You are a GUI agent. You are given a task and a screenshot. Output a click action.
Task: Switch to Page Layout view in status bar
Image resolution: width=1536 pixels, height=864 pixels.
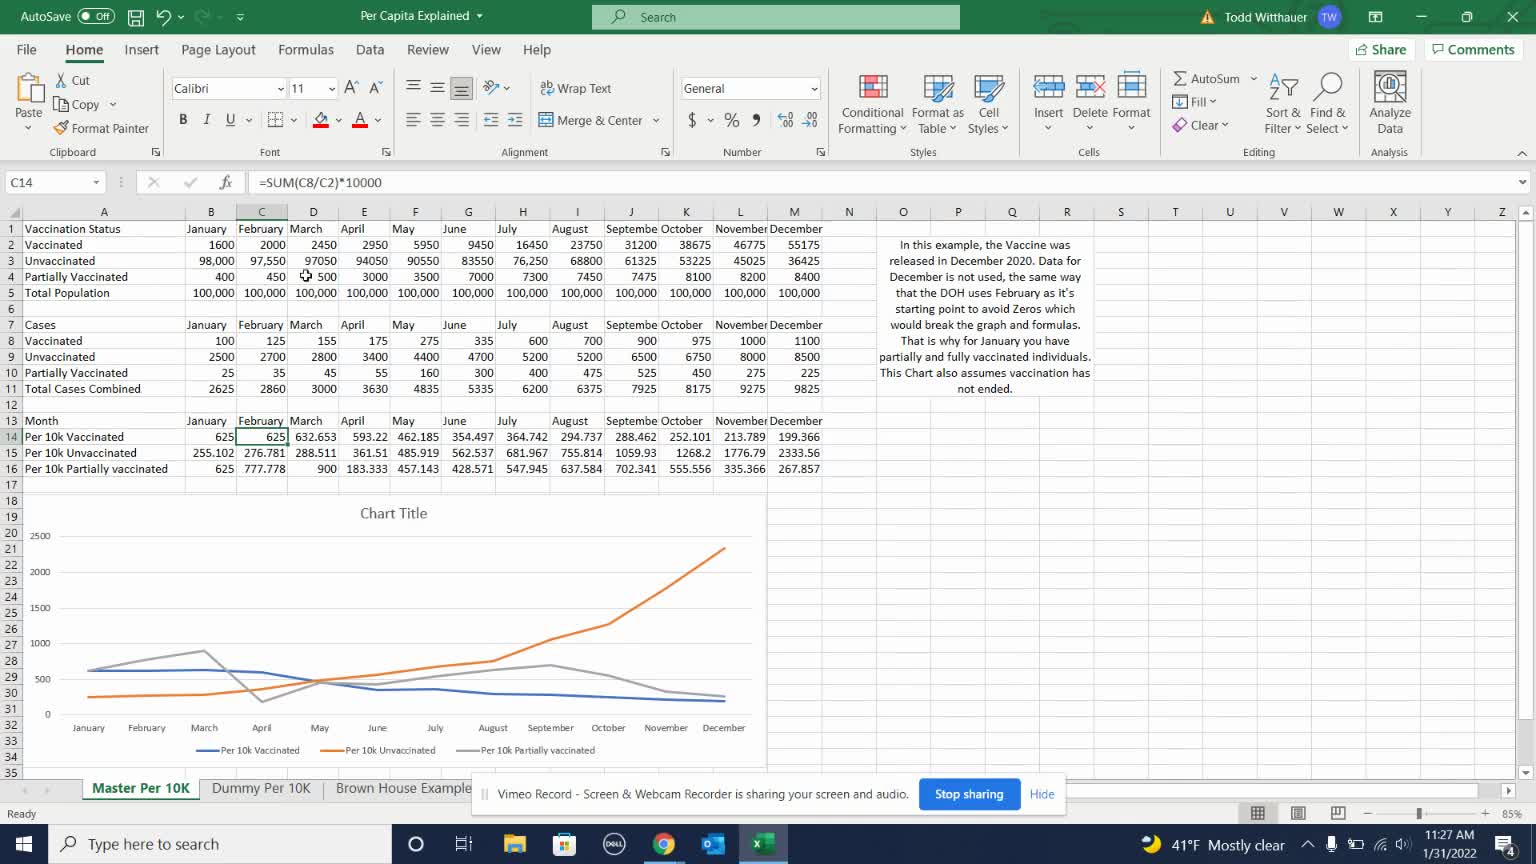(1298, 813)
